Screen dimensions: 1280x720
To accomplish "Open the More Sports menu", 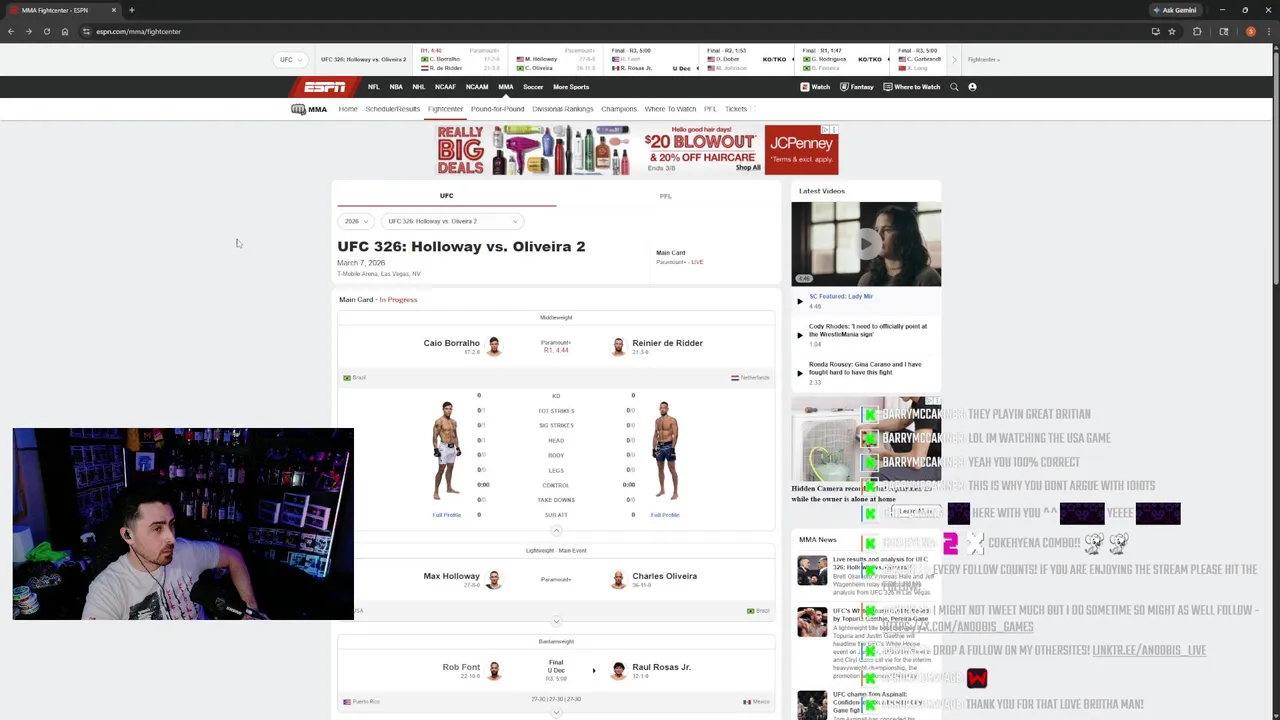I will coord(571,87).
